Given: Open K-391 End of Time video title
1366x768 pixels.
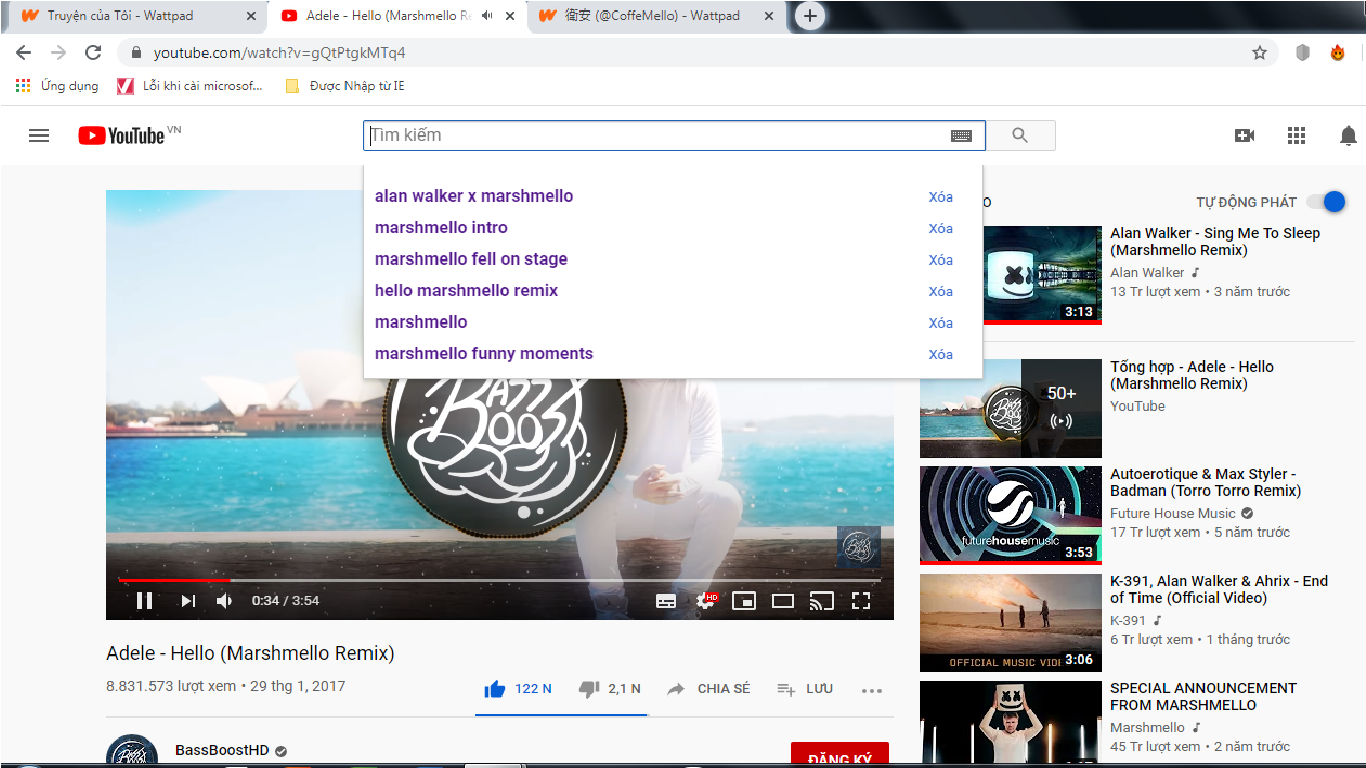Looking at the screenshot, I should coord(1219,589).
